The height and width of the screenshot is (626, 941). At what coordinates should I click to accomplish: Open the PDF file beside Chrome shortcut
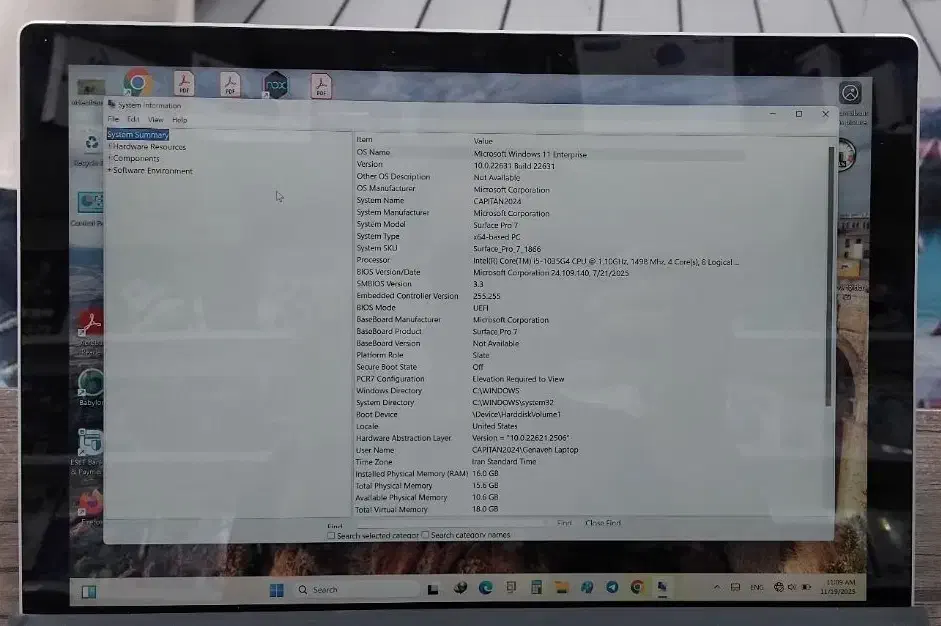tap(184, 83)
